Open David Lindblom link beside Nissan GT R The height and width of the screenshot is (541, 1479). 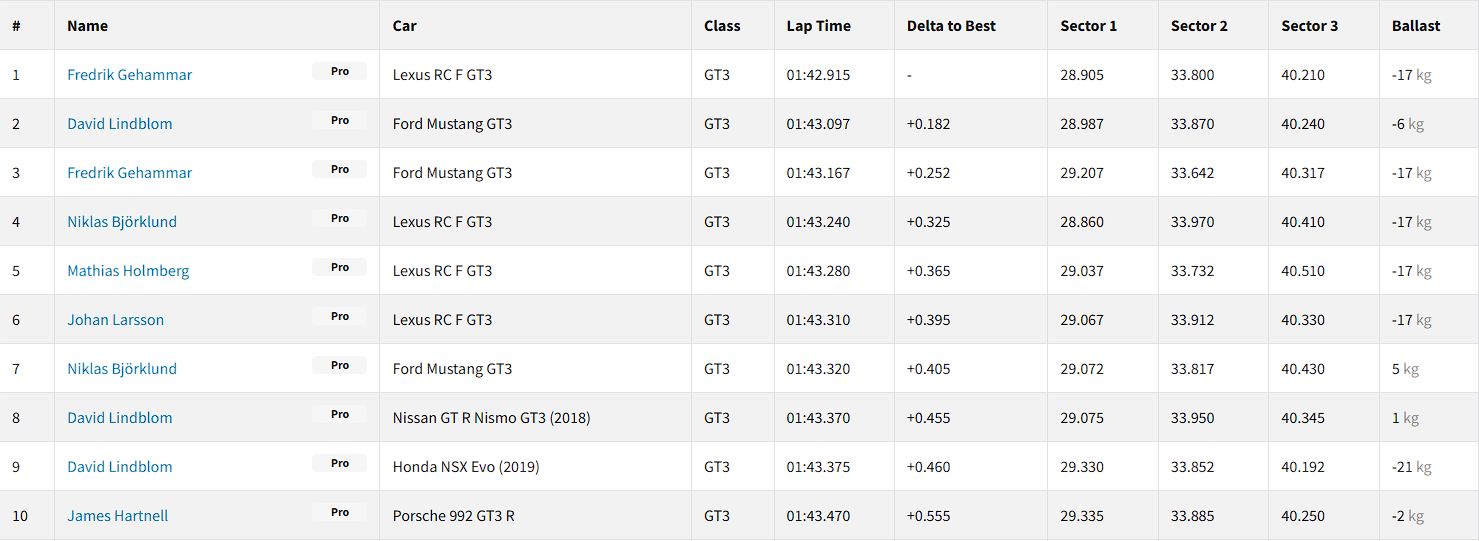click(119, 418)
